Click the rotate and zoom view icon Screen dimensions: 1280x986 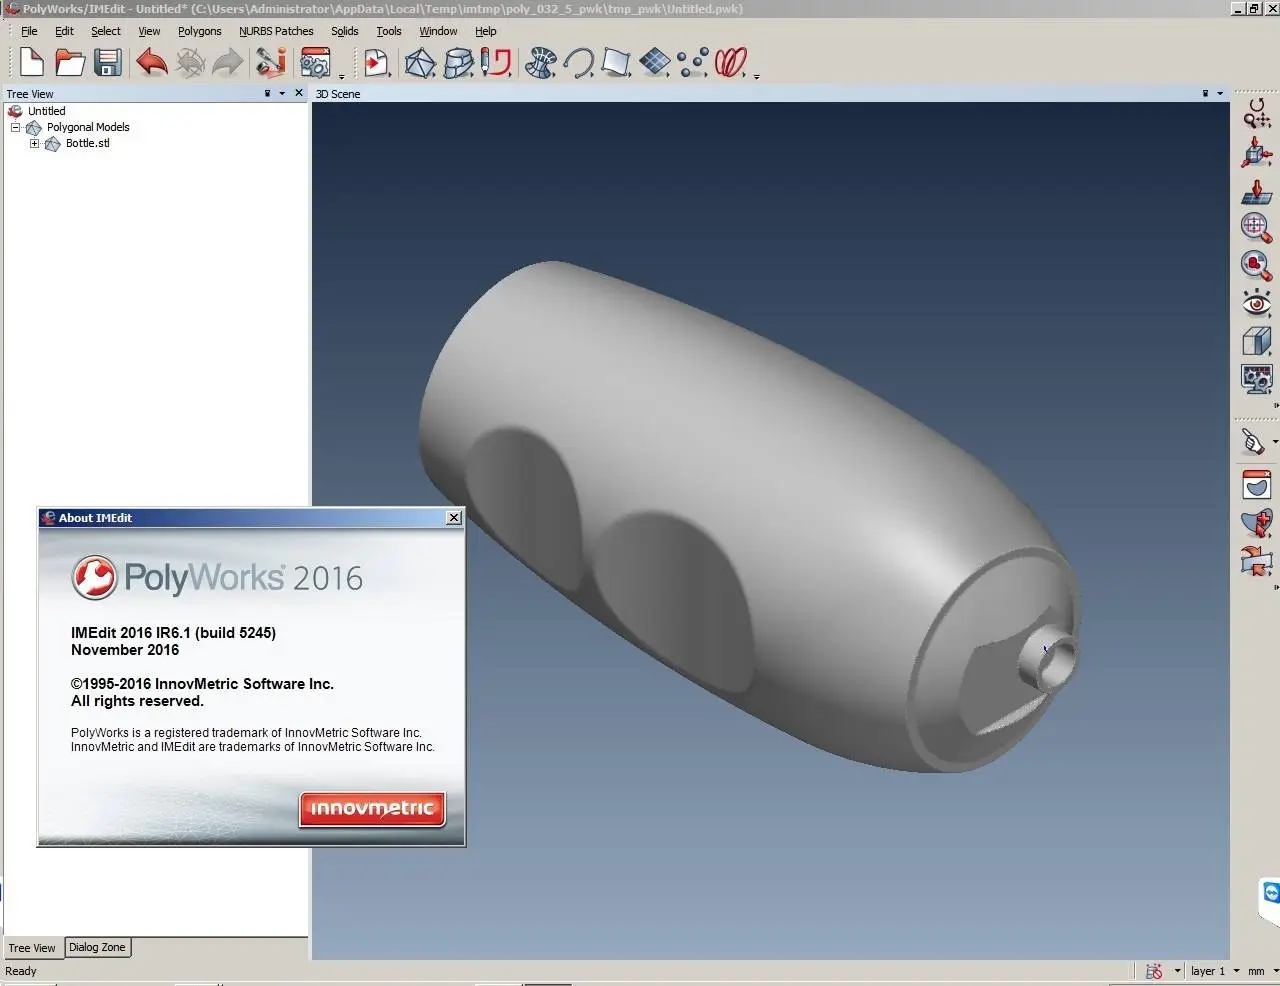click(1257, 114)
